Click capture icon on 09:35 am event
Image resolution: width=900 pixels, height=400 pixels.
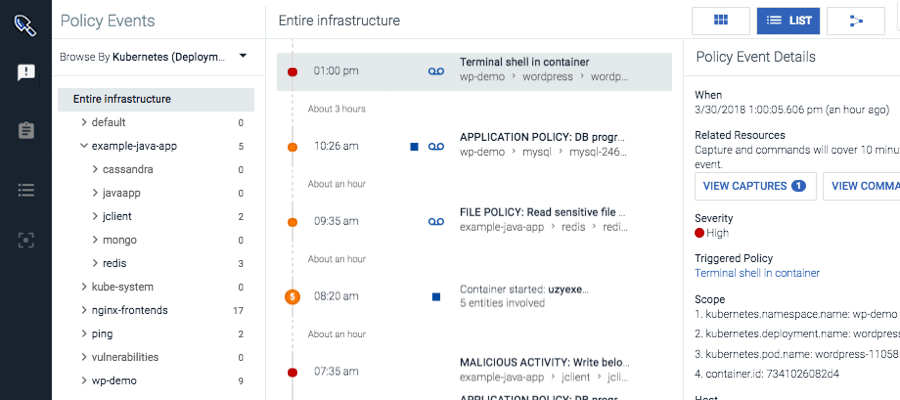[x=436, y=222]
